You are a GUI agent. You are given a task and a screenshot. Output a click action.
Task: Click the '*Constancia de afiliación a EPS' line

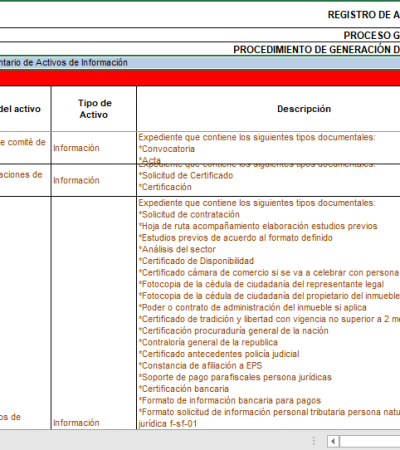(x=200, y=365)
